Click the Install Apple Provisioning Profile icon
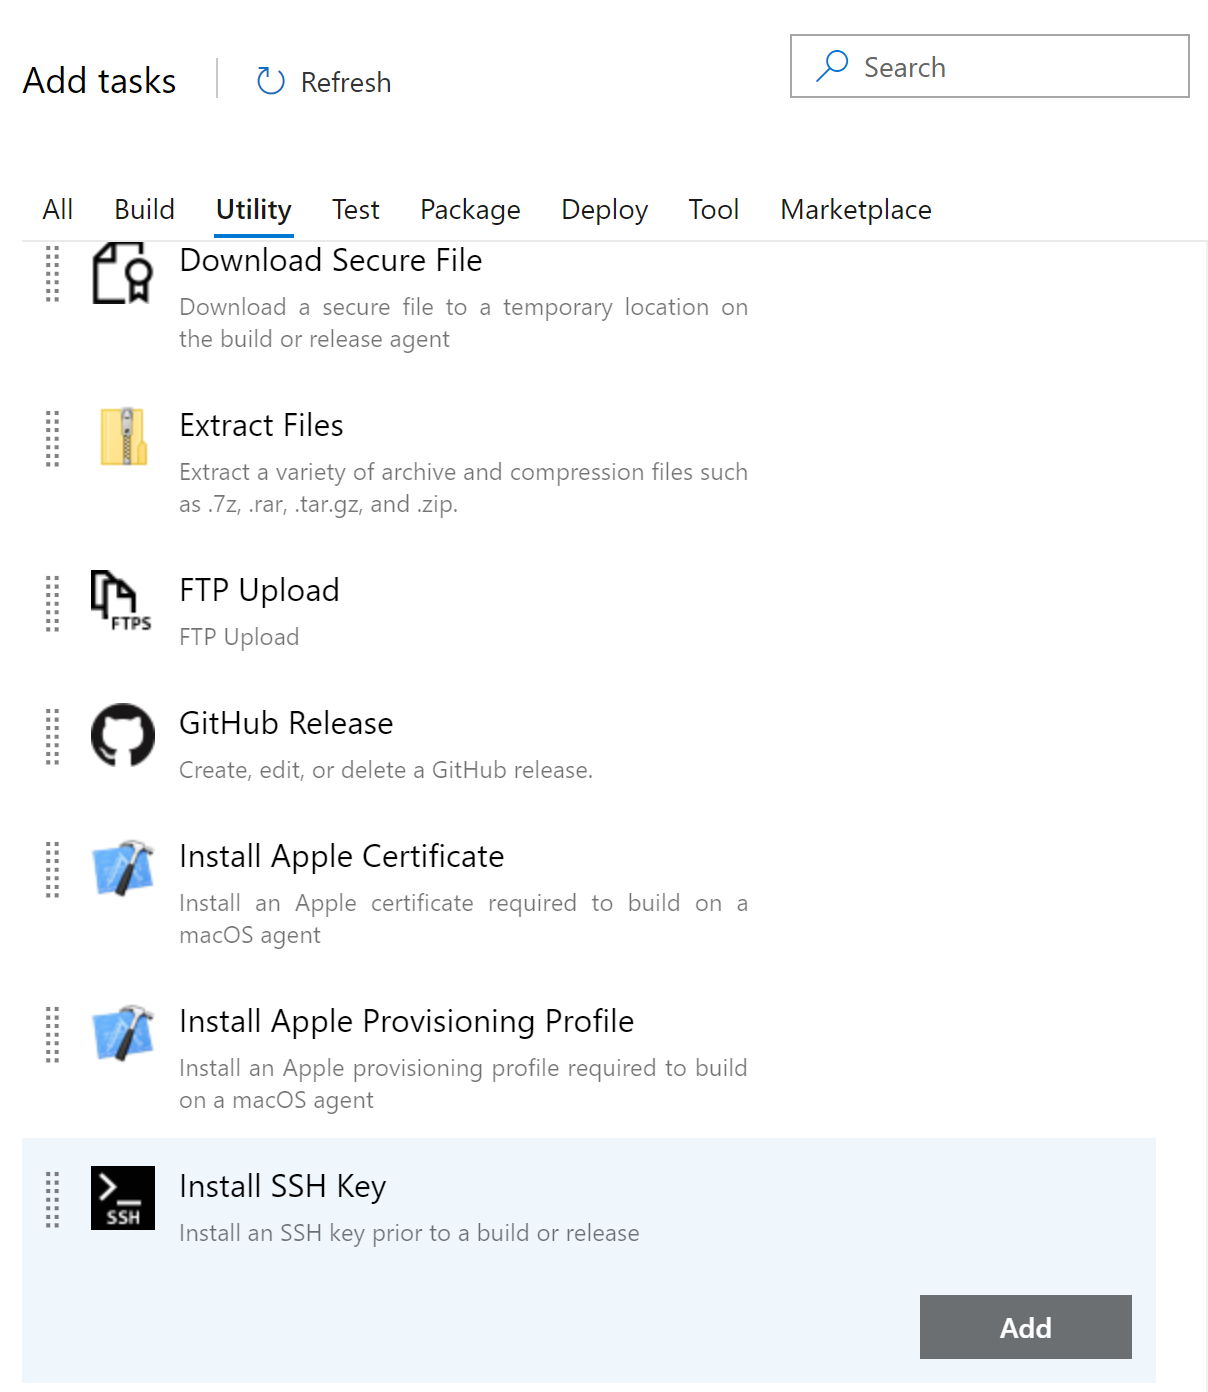Screen dimensions: 1208x1392 [123, 1033]
